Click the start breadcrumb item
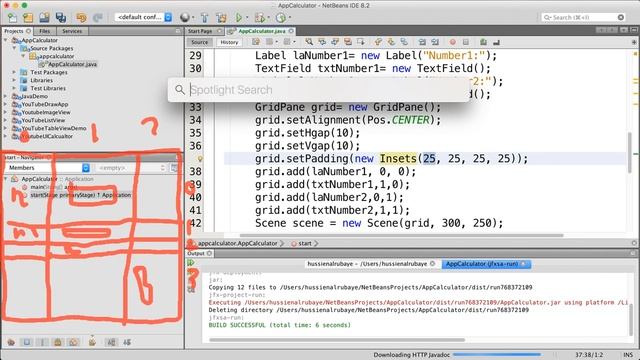This screenshot has width=640, height=360. click(x=304, y=243)
